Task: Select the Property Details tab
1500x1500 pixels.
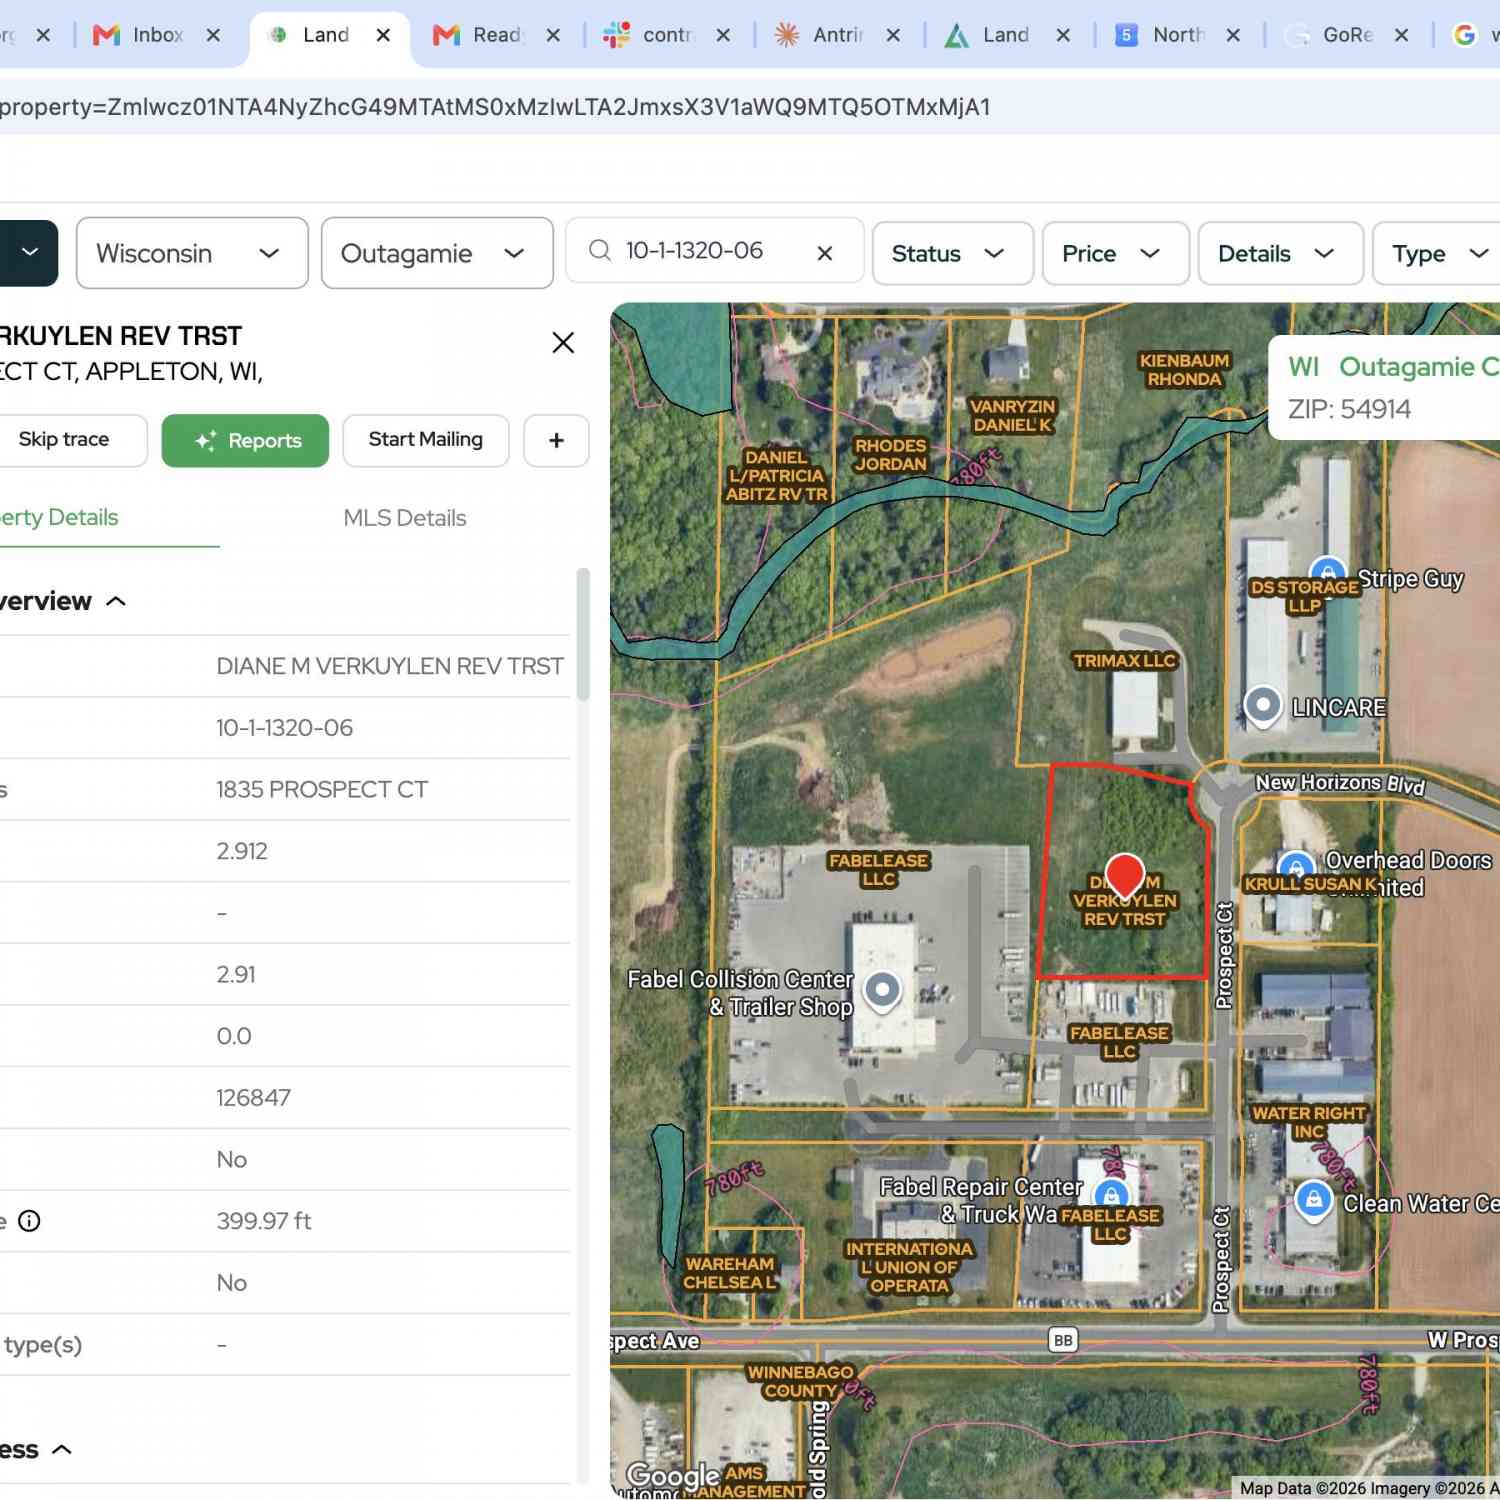Action: (x=60, y=518)
